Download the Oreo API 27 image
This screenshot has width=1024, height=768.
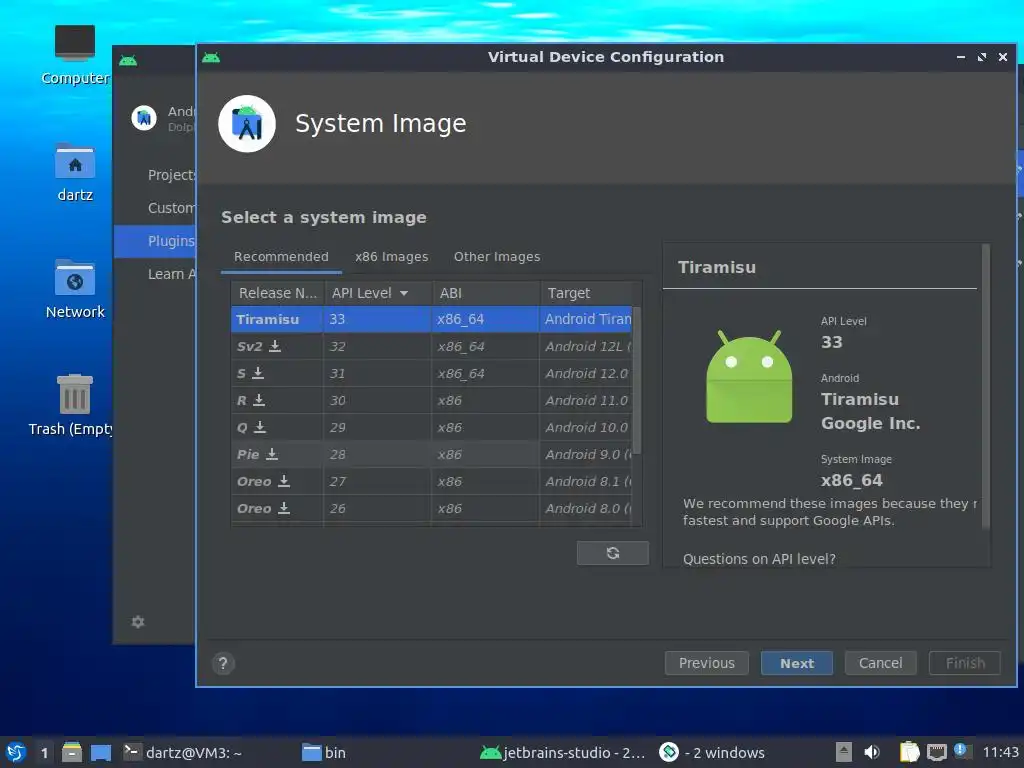coord(284,481)
